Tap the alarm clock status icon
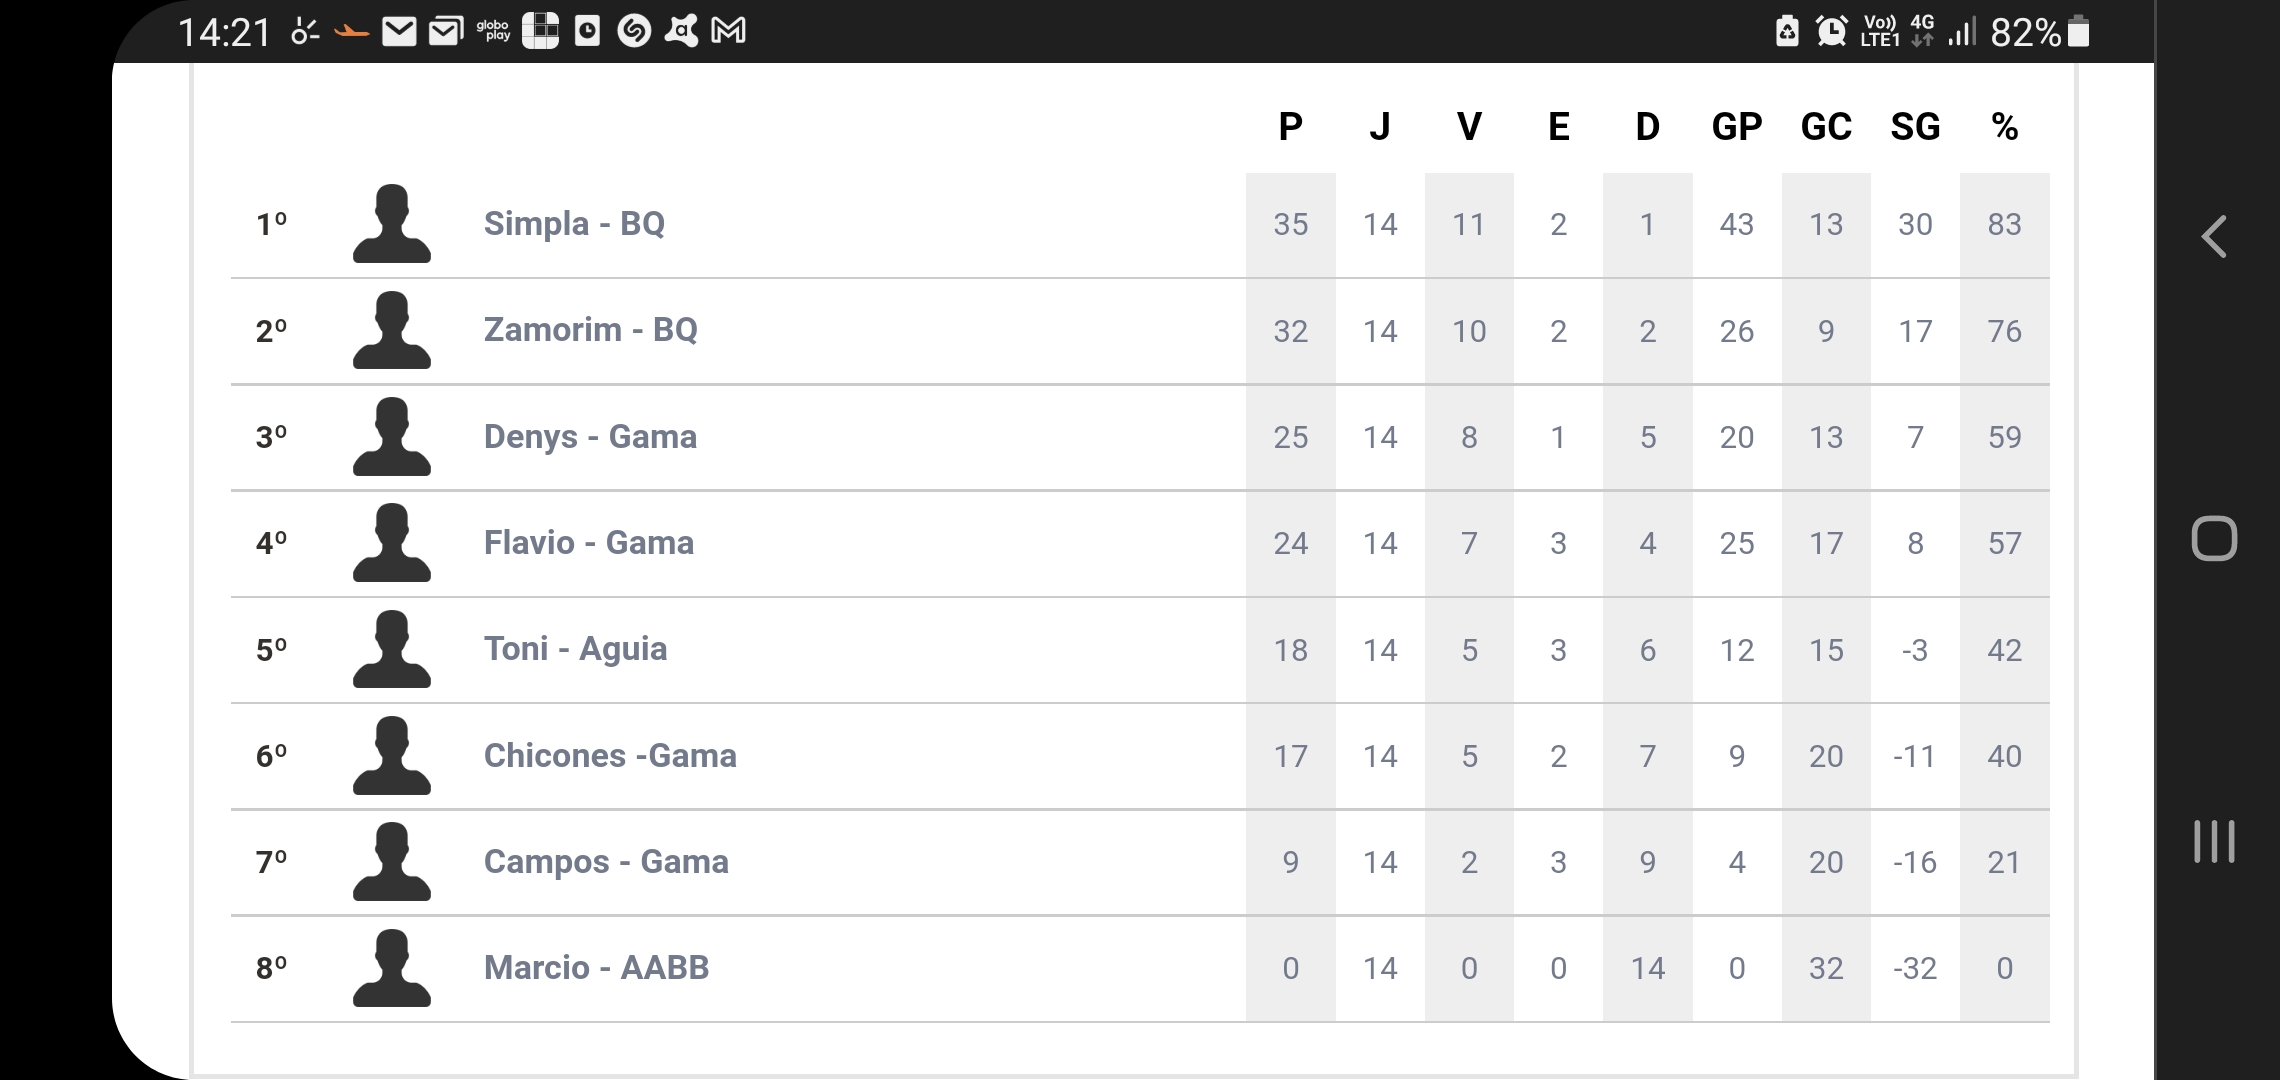 [1831, 32]
